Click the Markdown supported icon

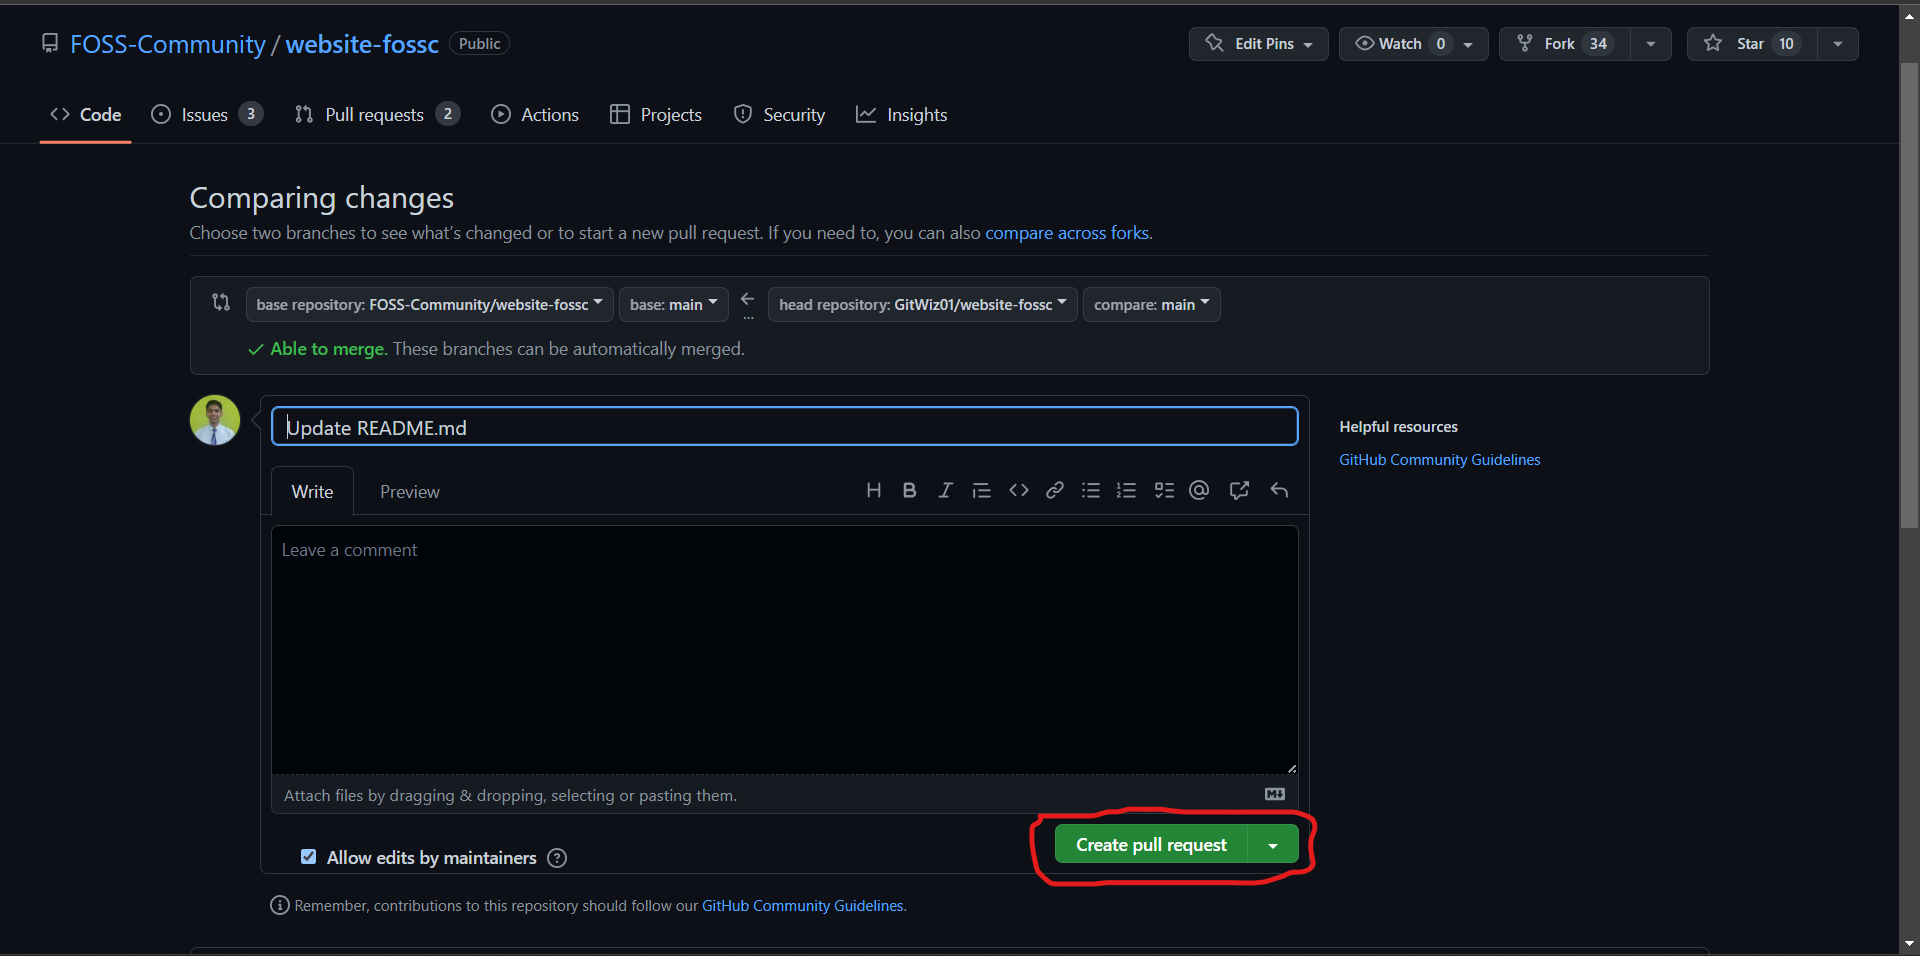[1275, 794]
